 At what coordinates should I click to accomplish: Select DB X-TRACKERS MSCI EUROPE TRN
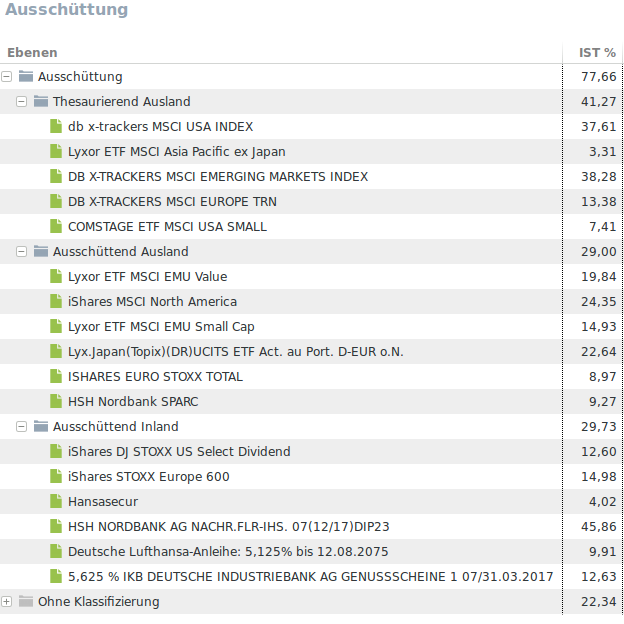[x=172, y=202]
